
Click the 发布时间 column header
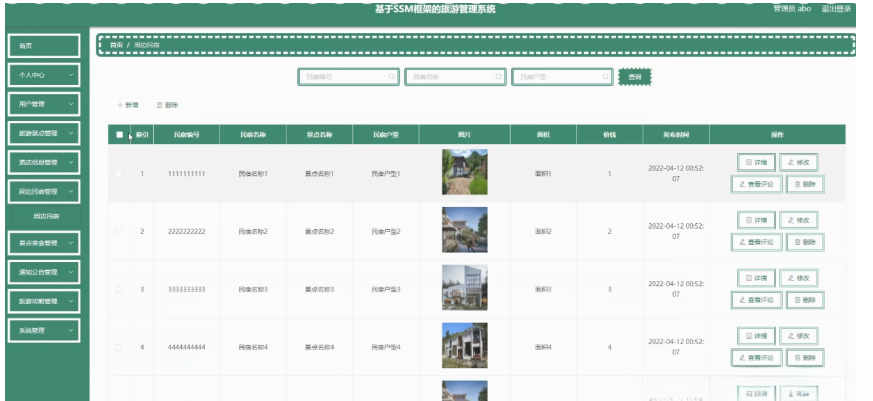[676, 134]
